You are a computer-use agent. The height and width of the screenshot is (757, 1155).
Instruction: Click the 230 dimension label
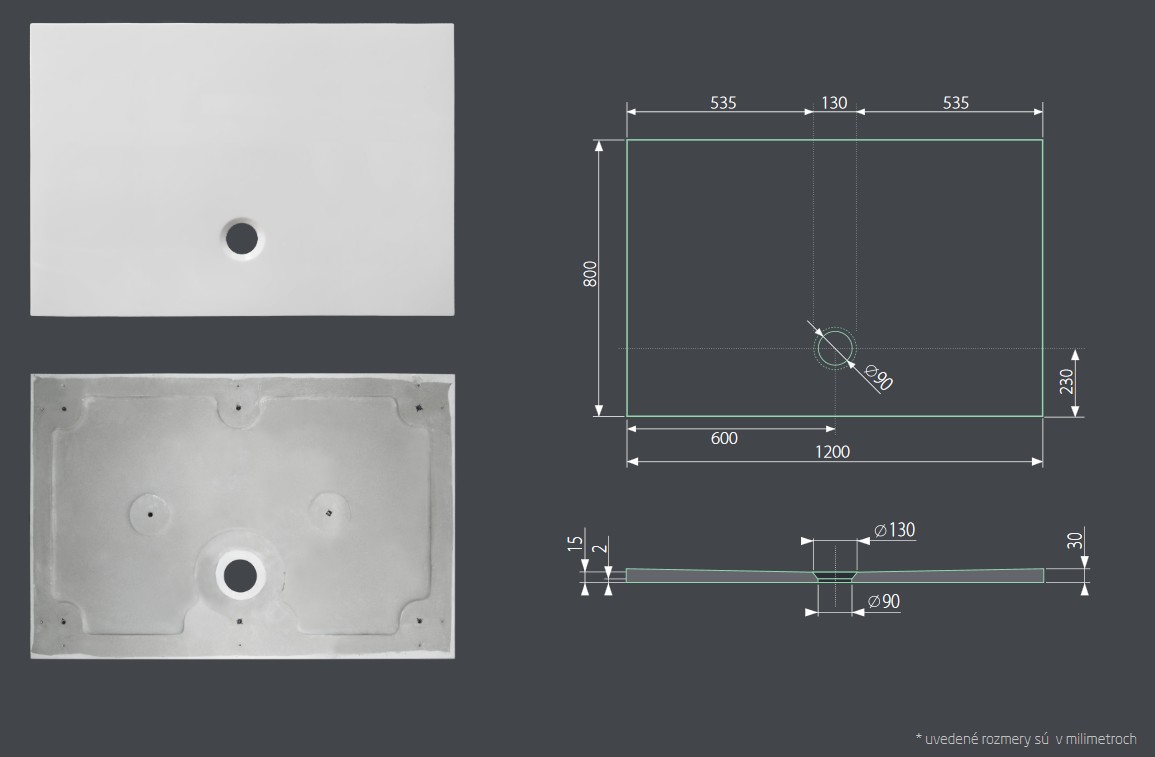pyautogui.click(x=1066, y=382)
